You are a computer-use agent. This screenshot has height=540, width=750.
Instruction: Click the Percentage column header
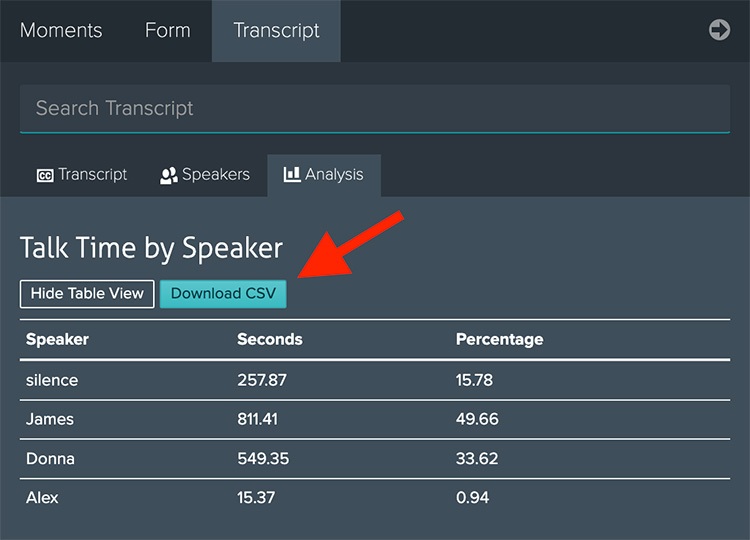499,339
